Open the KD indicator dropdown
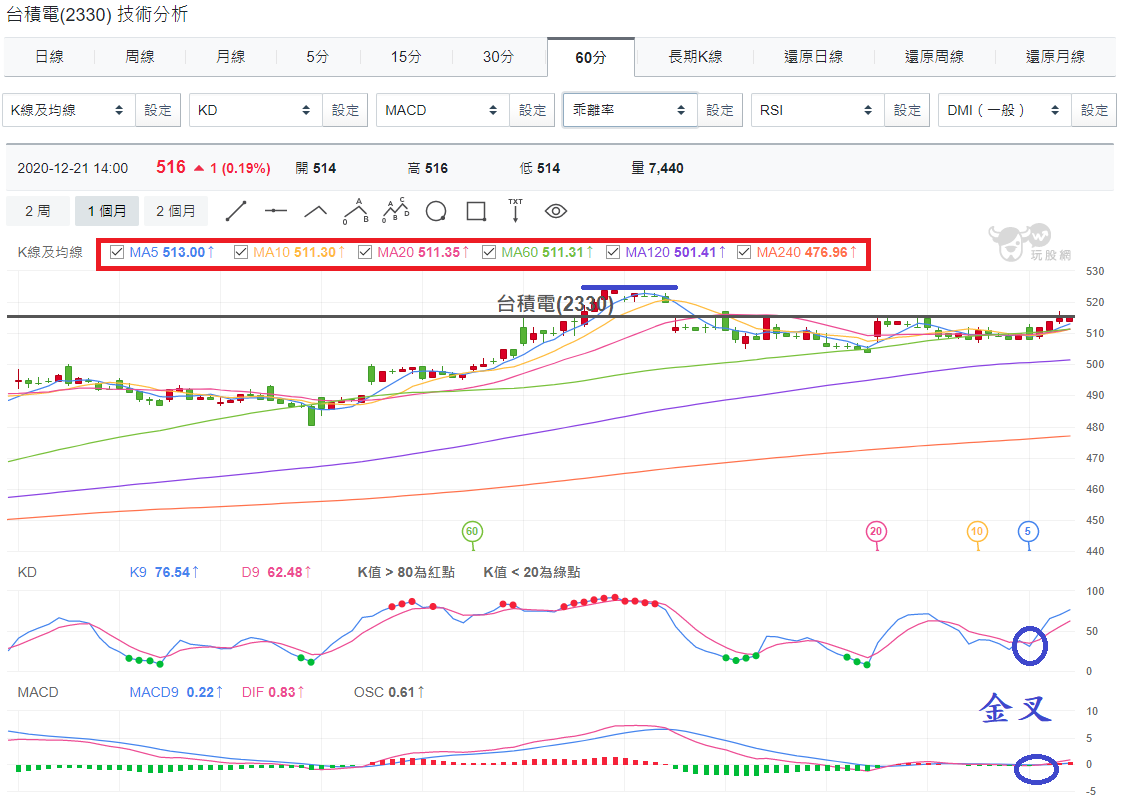Viewport: 1126px width, 797px height. coord(256,110)
